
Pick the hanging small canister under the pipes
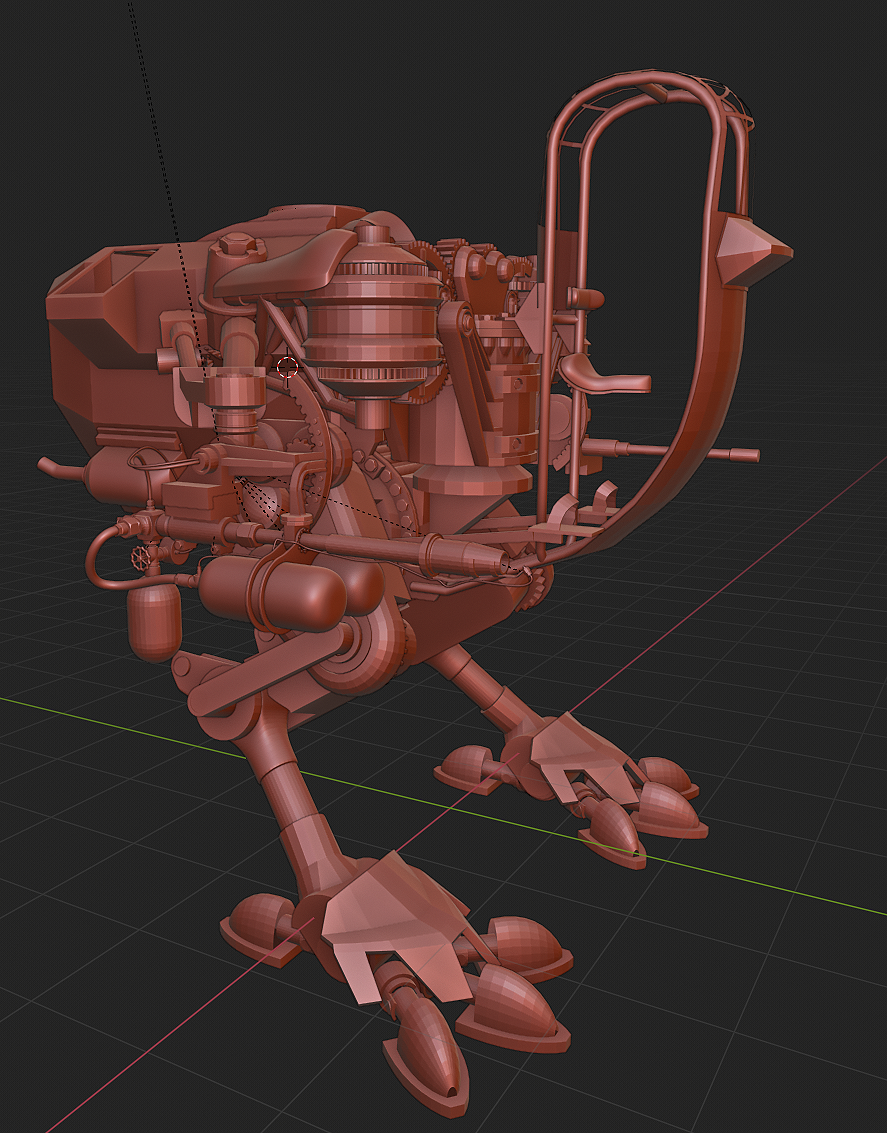click(x=154, y=623)
